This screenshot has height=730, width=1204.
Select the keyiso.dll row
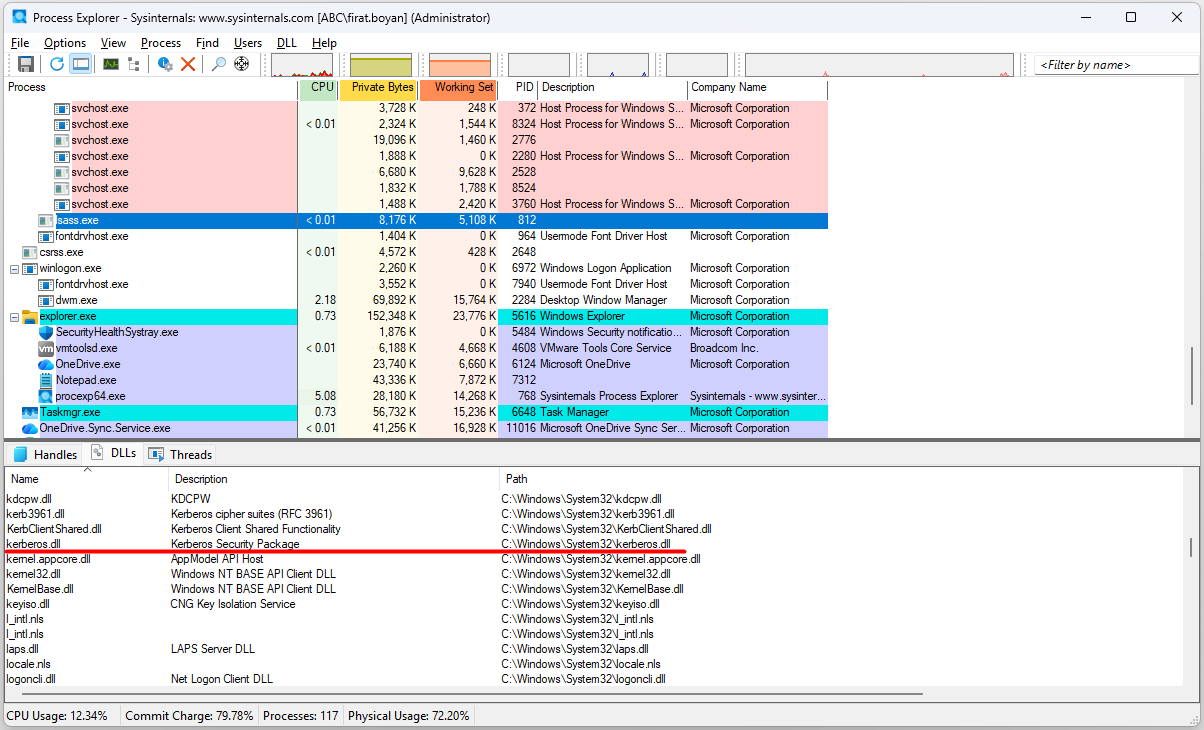point(595,604)
